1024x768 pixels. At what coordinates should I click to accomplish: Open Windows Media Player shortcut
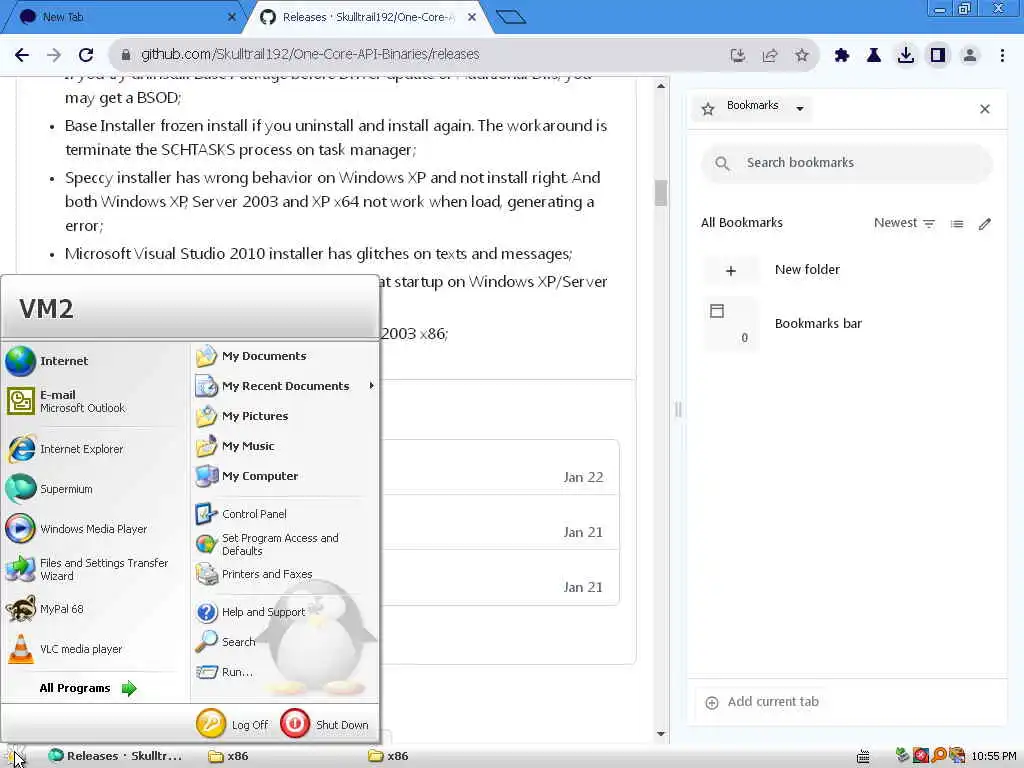click(91, 529)
